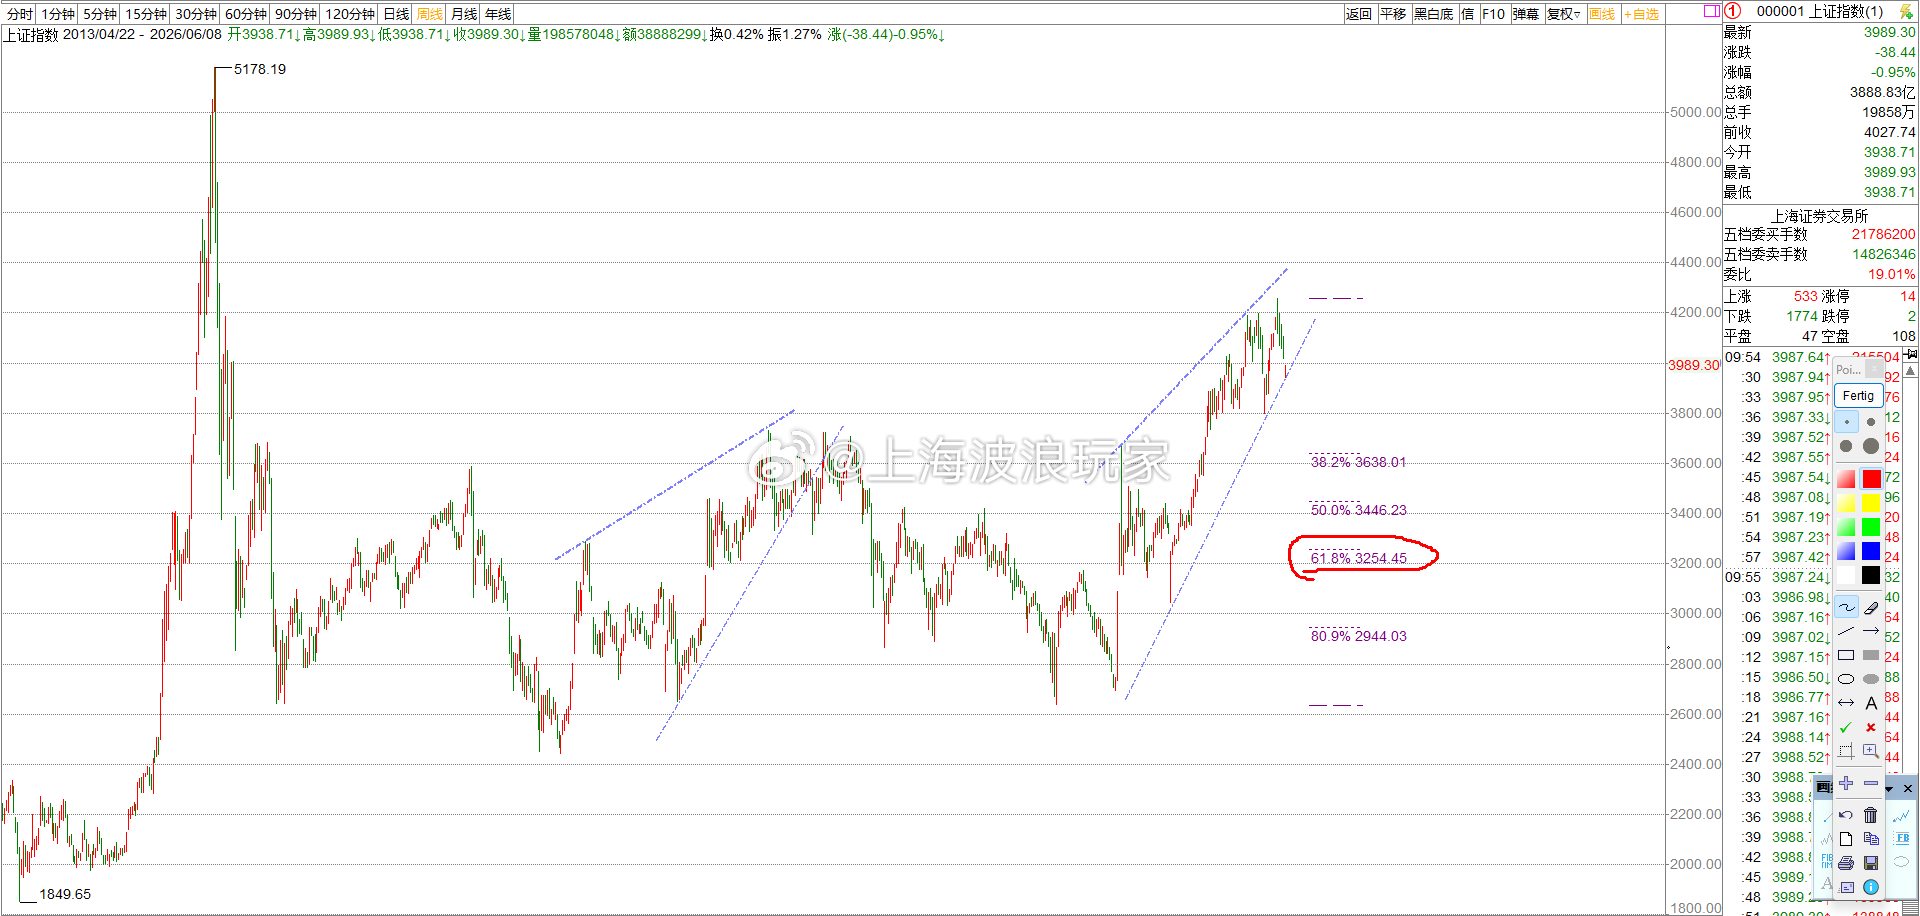Select the region crop selection tool
1920x916 pixels.
(1846, 751)
